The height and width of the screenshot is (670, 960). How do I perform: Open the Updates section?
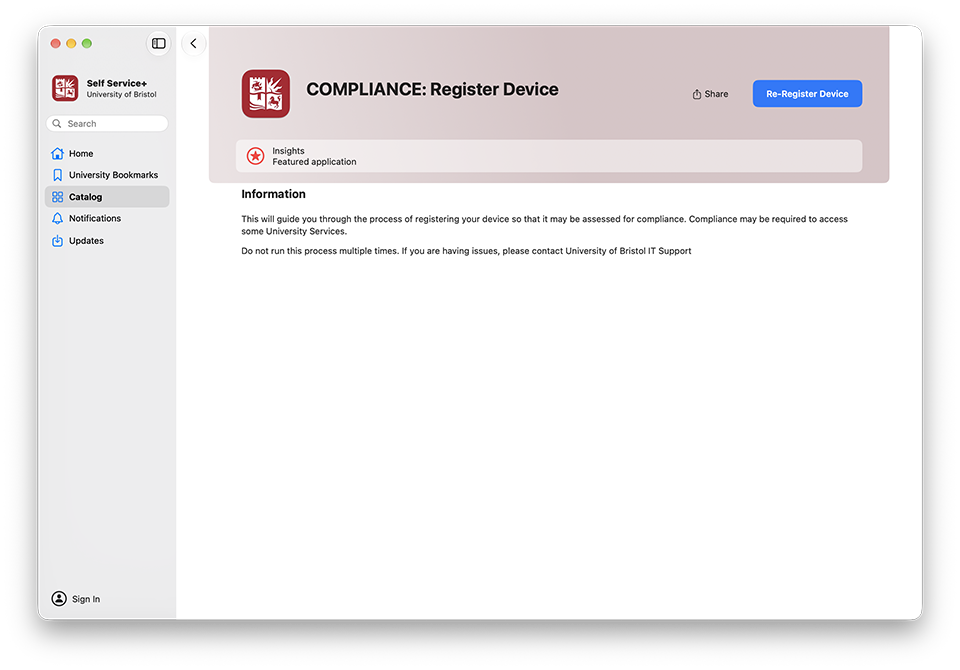click(107, 241)
